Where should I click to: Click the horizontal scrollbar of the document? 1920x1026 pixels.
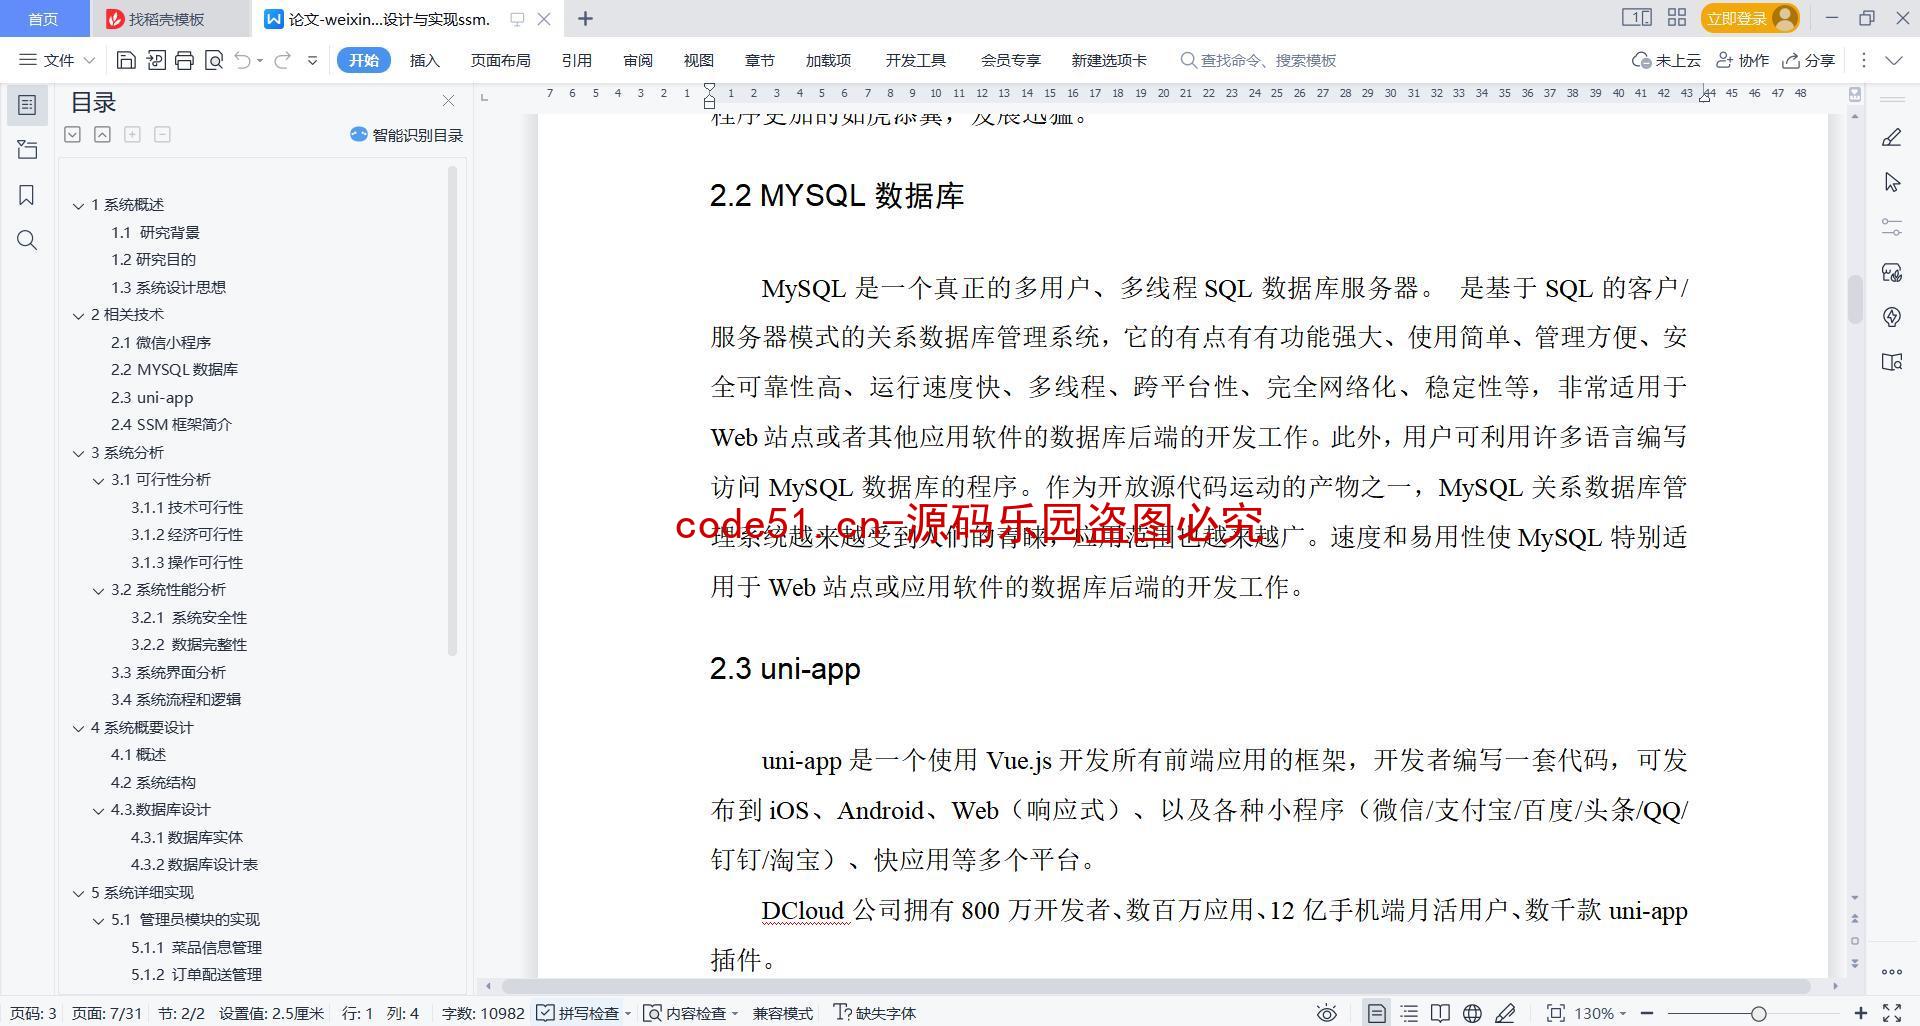(x=1156, y=986)
